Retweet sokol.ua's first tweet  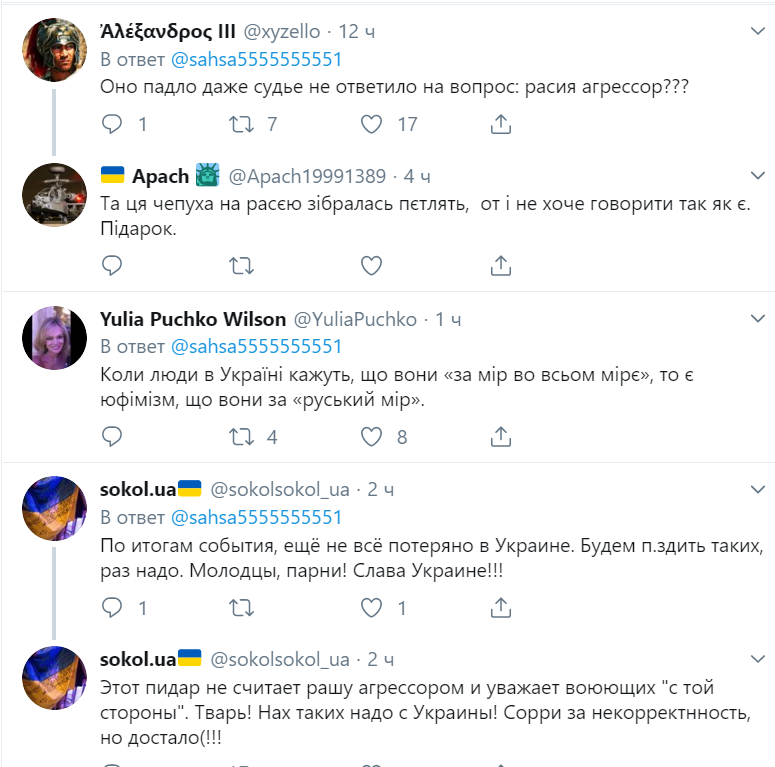242,607
